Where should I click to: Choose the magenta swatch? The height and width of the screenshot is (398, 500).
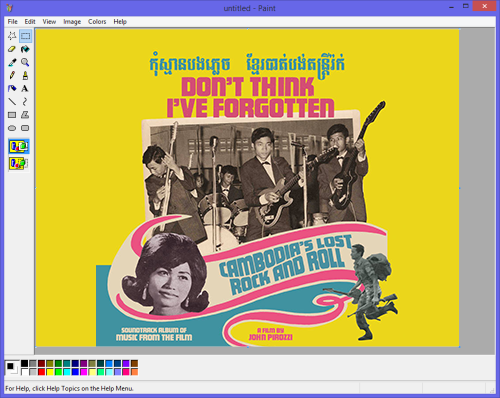click(84, 372)
